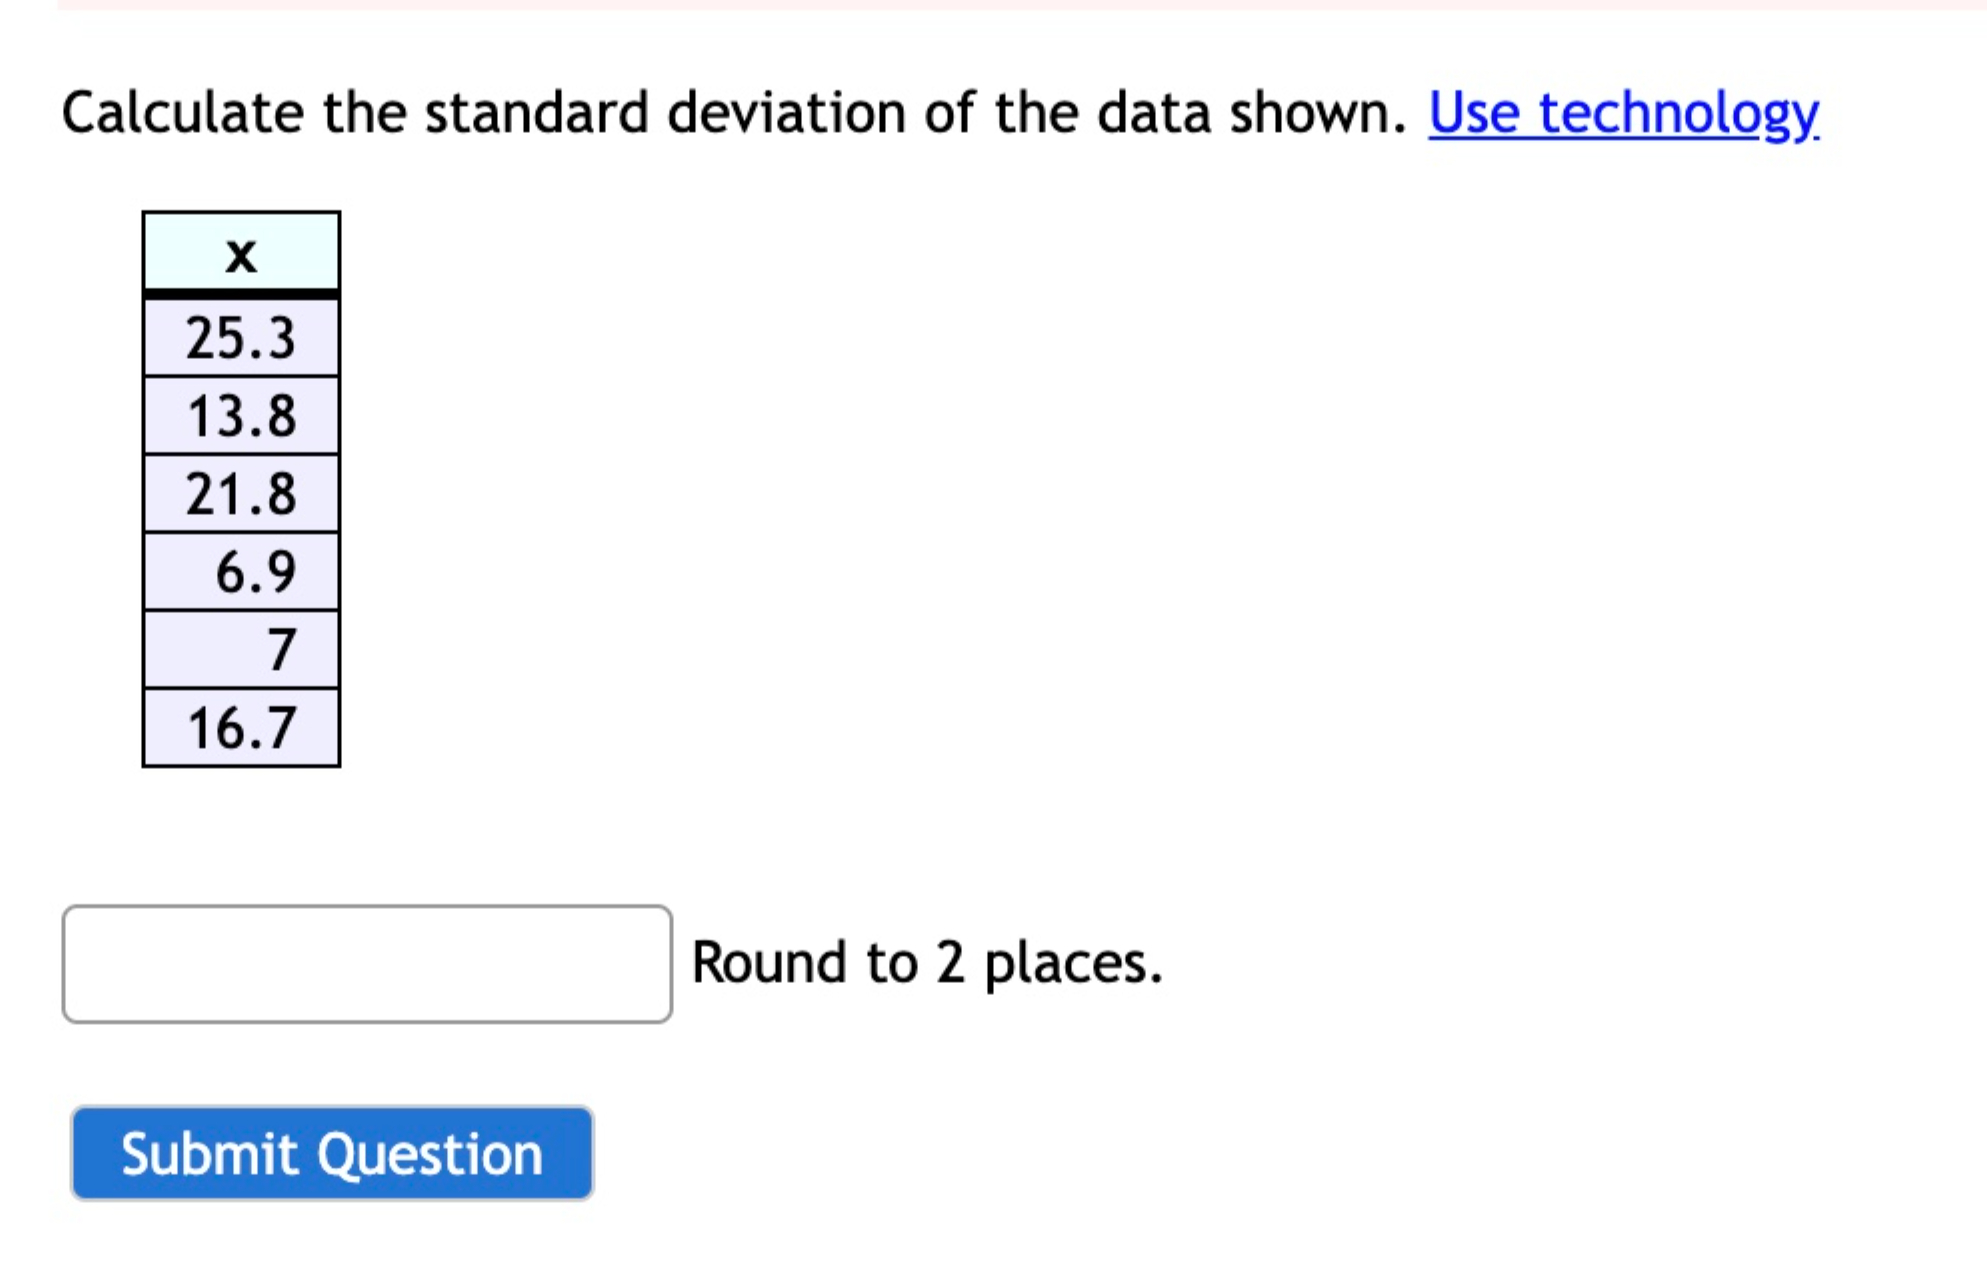
Task: Click the Round to 2 places label
Action: point(928,963)
